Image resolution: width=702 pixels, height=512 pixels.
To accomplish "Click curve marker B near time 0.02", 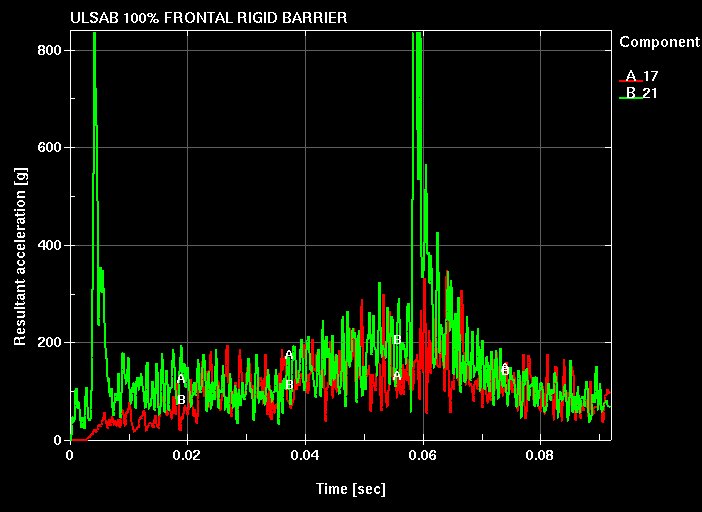I will (181, 400).
